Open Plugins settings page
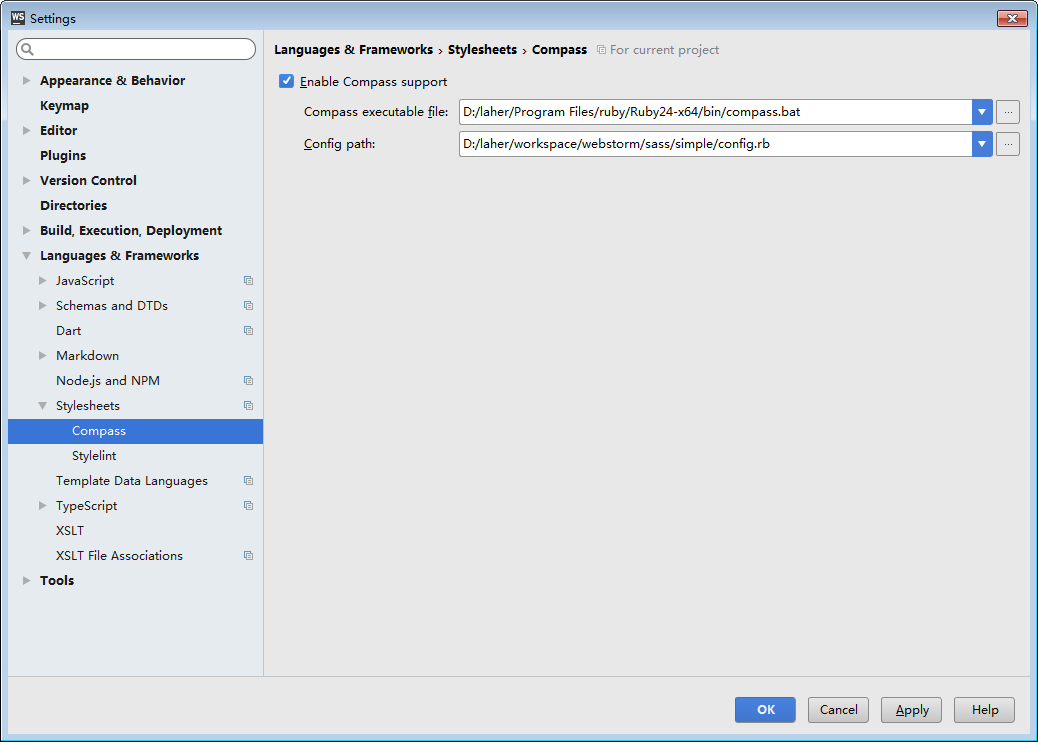Viewport: 1038px width, 742px height. (x=63, y=156)
